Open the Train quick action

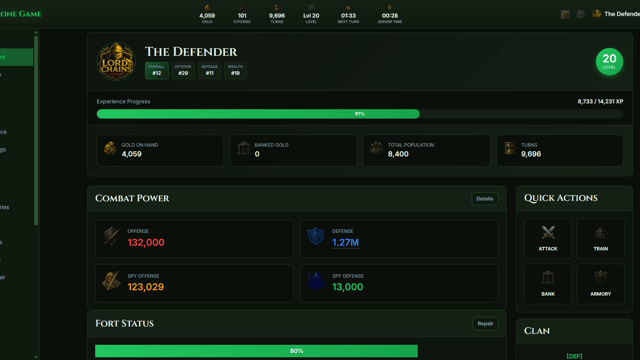(x=600, y=239)
